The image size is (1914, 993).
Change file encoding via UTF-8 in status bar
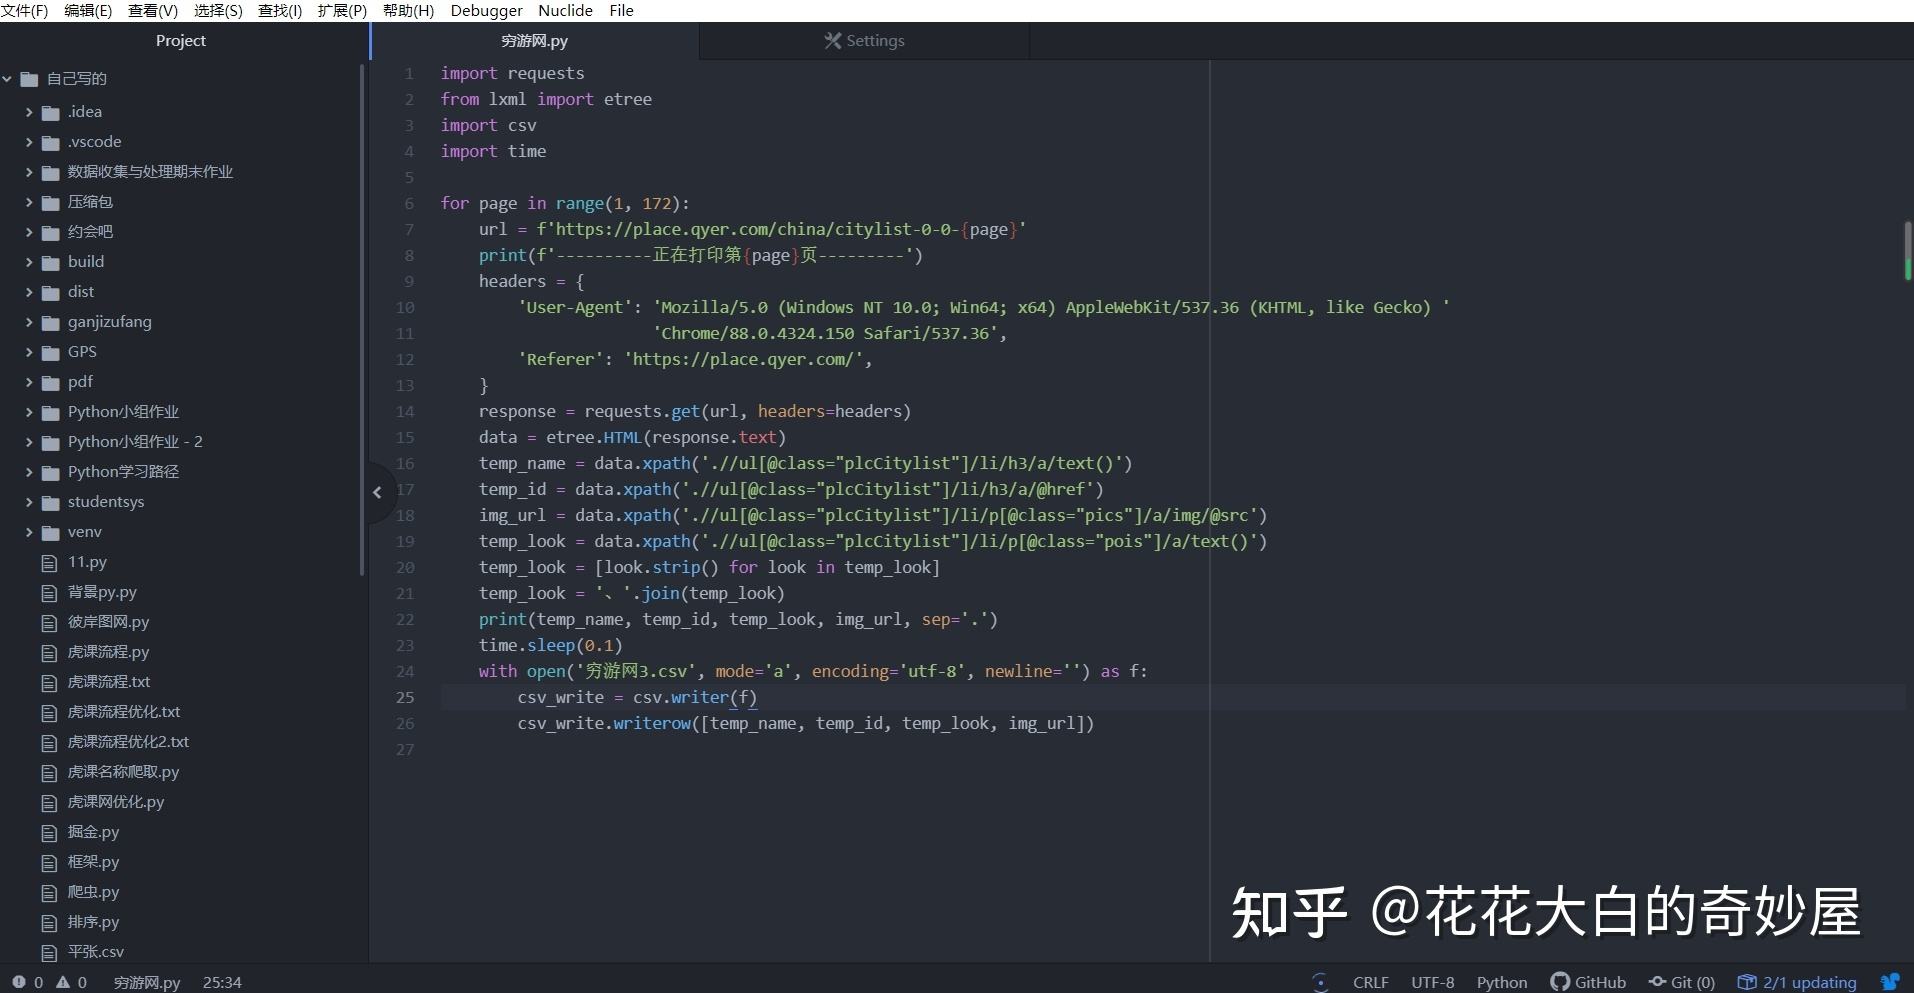coord(1432,982)
